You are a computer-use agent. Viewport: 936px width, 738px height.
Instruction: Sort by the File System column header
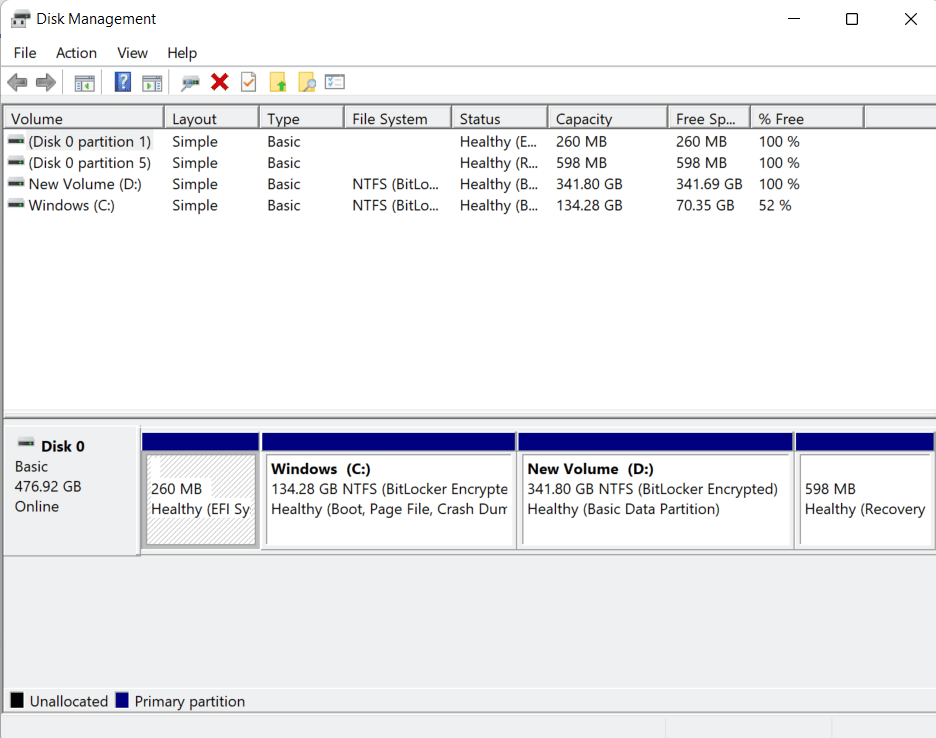[x=398, y=118]
